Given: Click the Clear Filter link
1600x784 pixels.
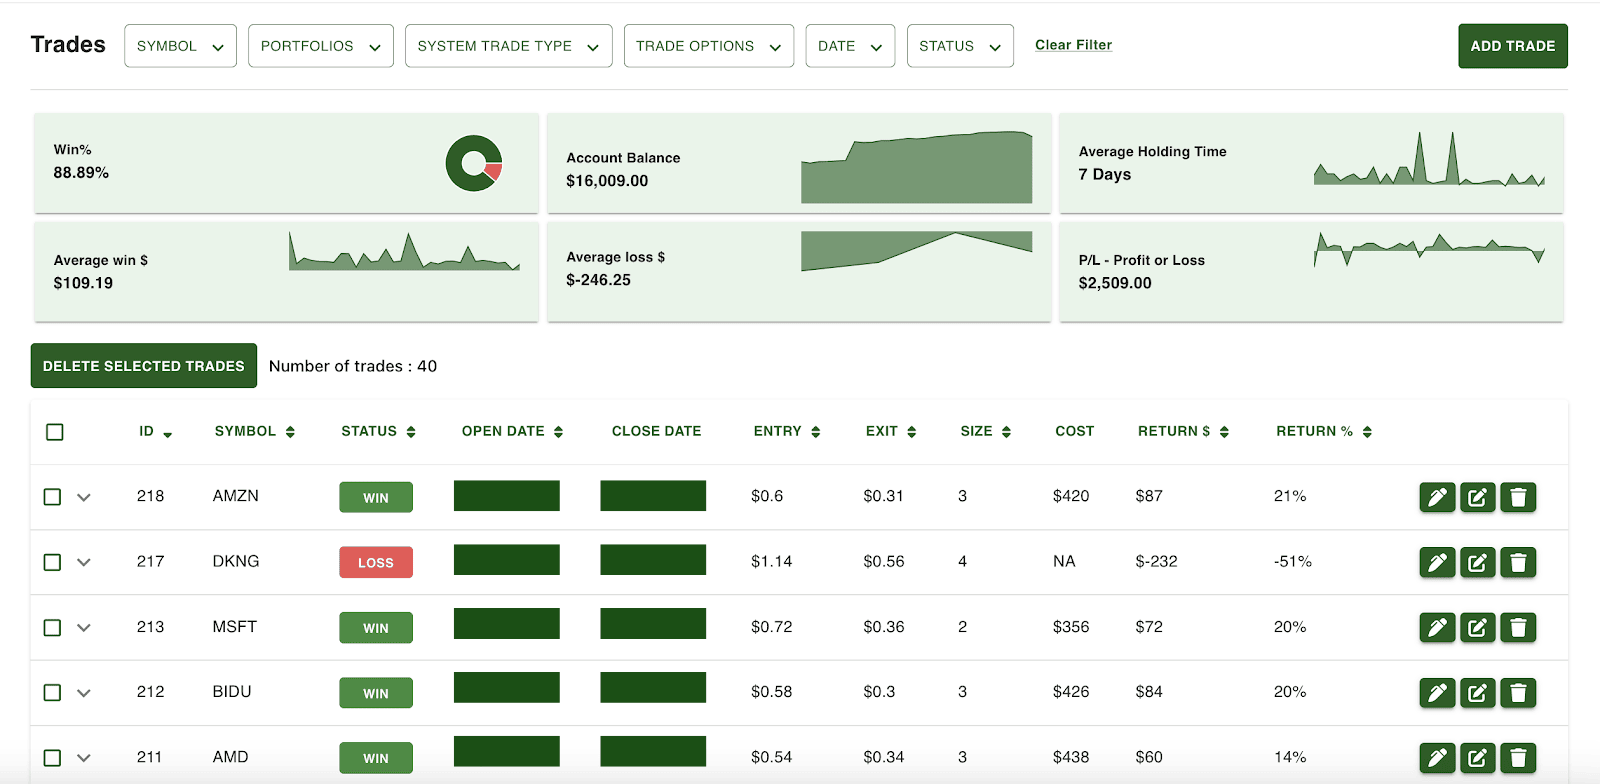Looking at the screenshot, I should [x=1073, y=45].
